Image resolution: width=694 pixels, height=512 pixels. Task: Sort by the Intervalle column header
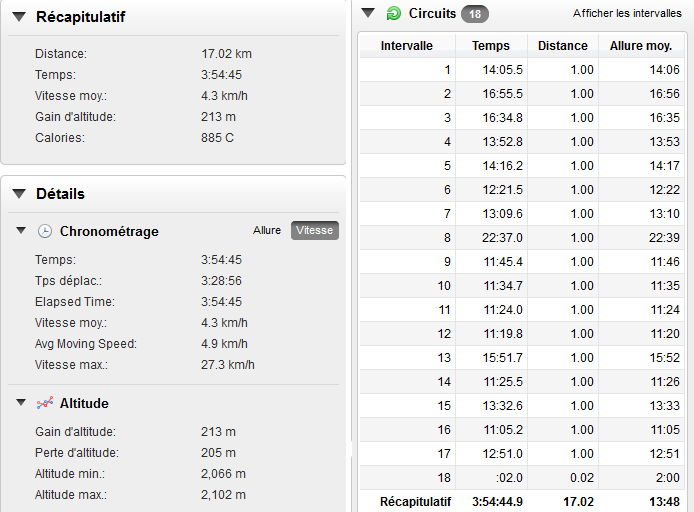coord(407,46)
